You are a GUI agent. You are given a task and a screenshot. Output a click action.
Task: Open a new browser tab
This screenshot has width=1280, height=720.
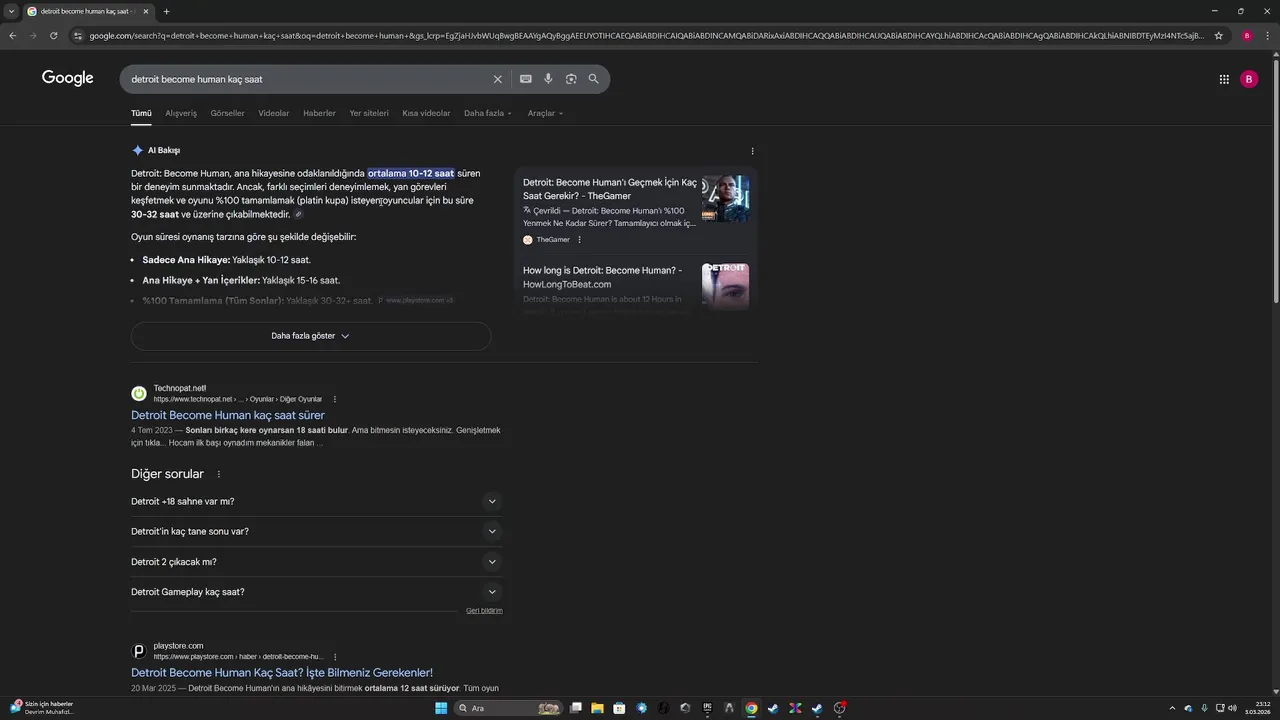click(166, 12)
